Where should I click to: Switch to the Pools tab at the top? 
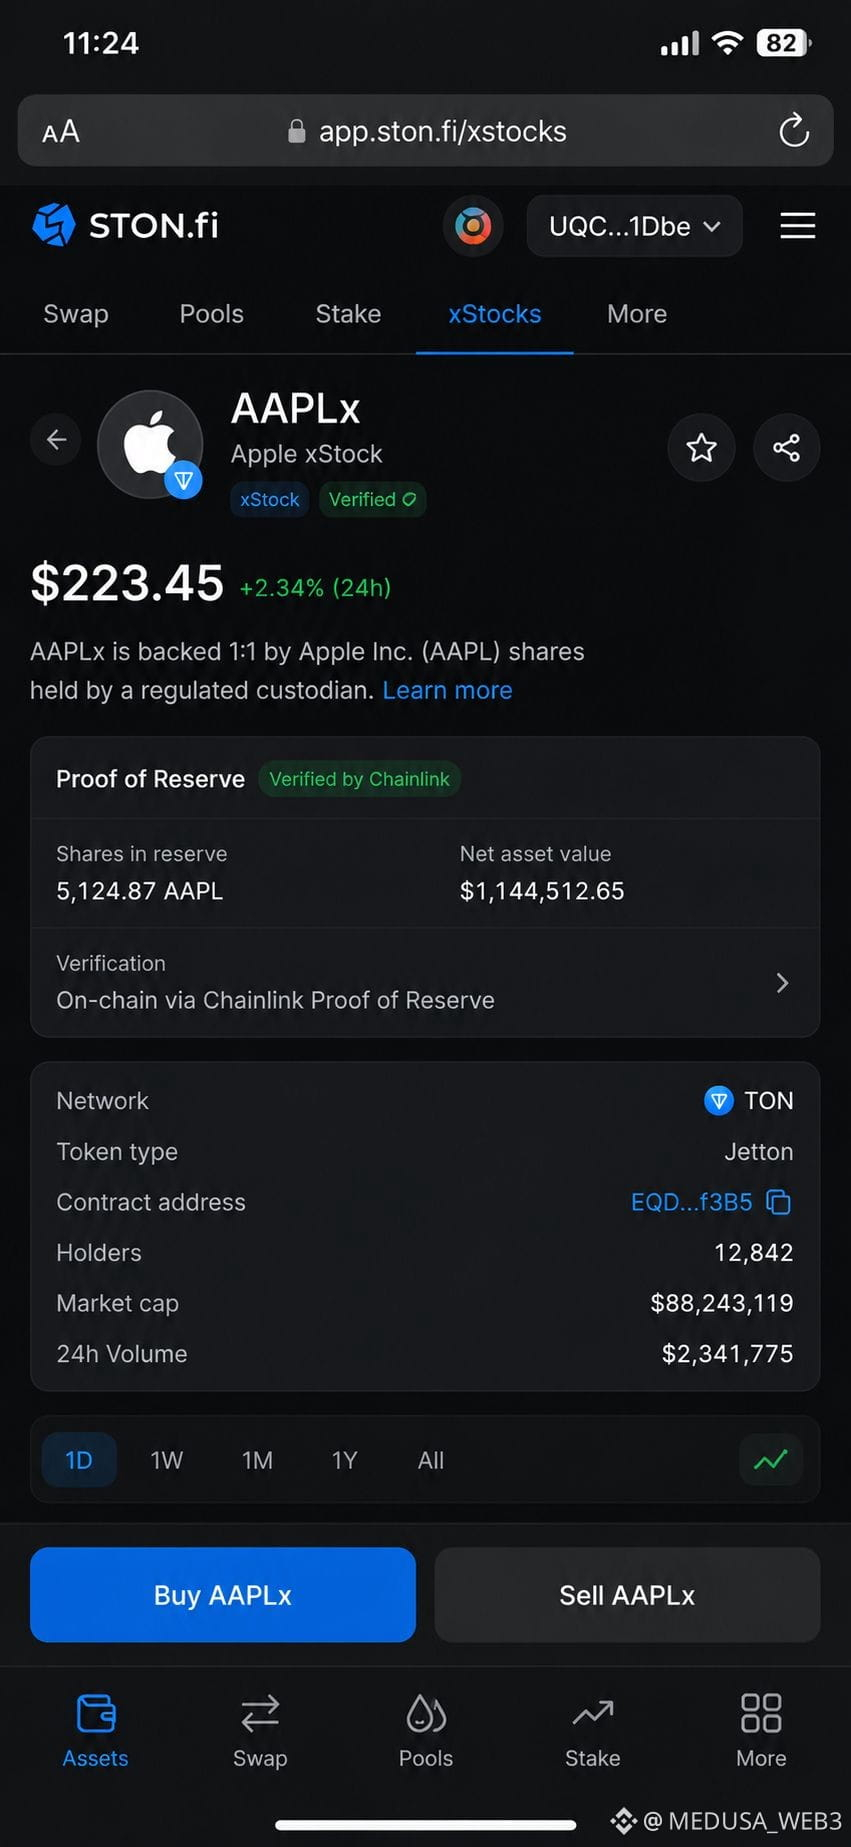[x=212, y=314]
